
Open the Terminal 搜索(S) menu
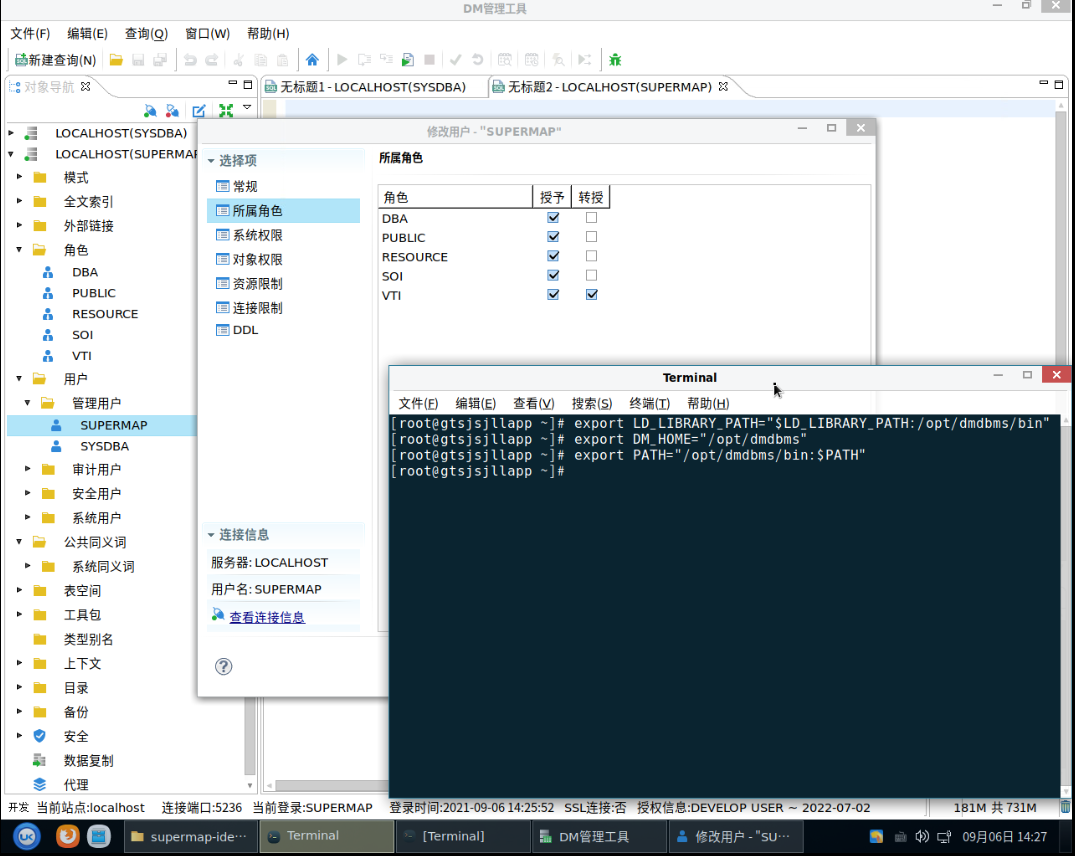[x=592, y=403]
